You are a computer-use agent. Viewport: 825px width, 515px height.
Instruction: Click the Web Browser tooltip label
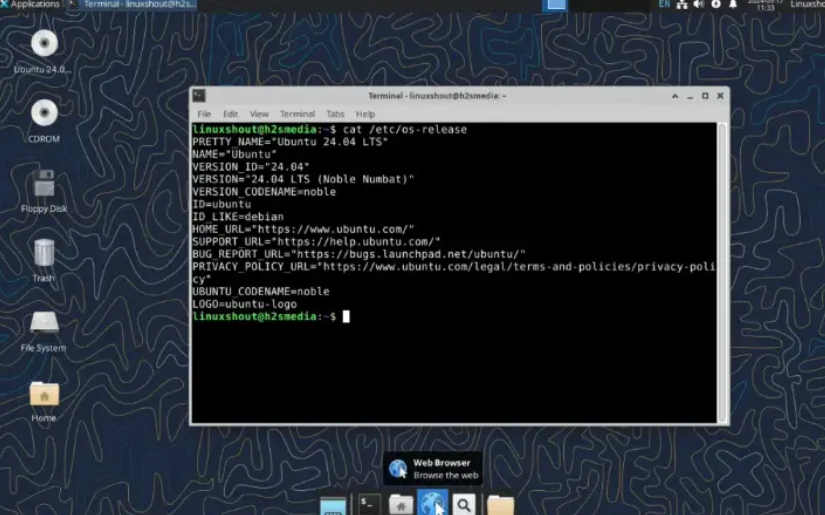click(x=441, y=462)
